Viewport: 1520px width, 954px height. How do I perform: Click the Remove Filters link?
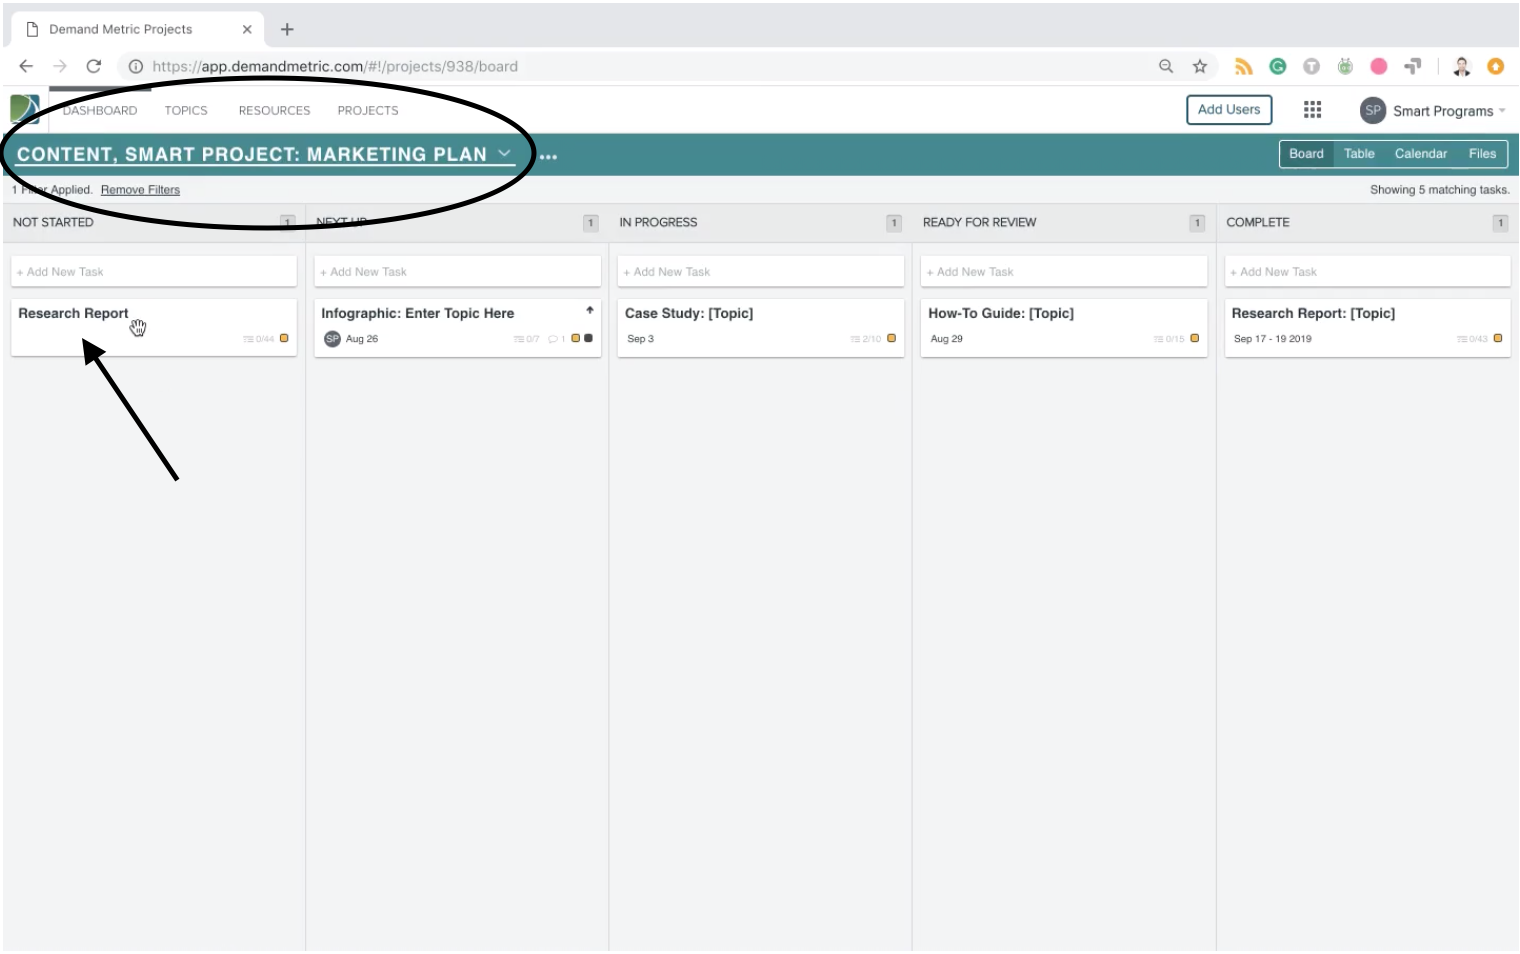[x=140, y=190]
